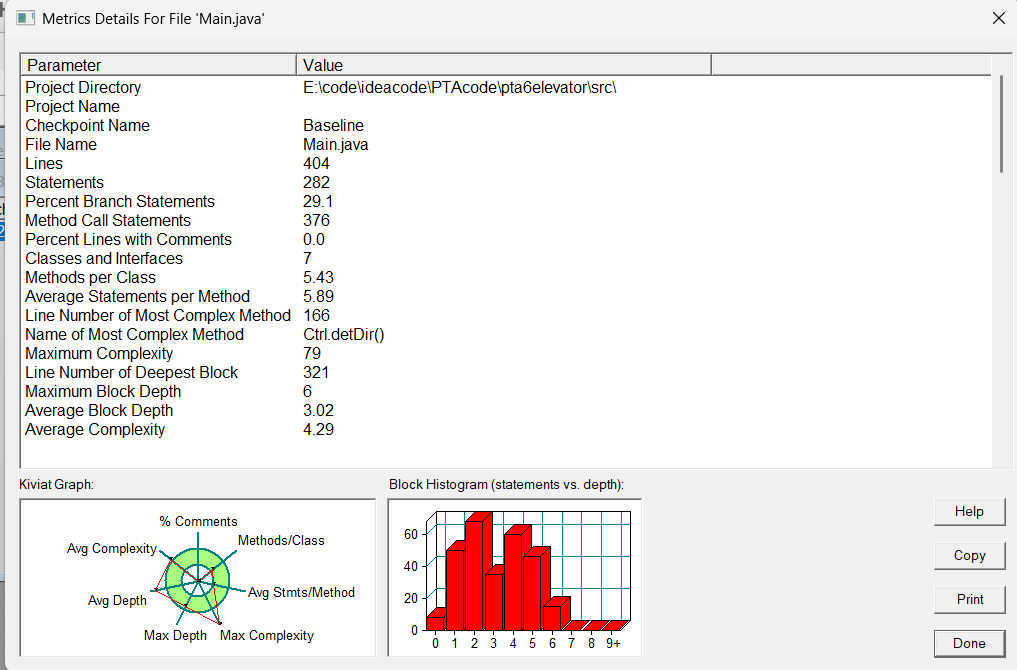Click the value 4.29

pos(318,429)
